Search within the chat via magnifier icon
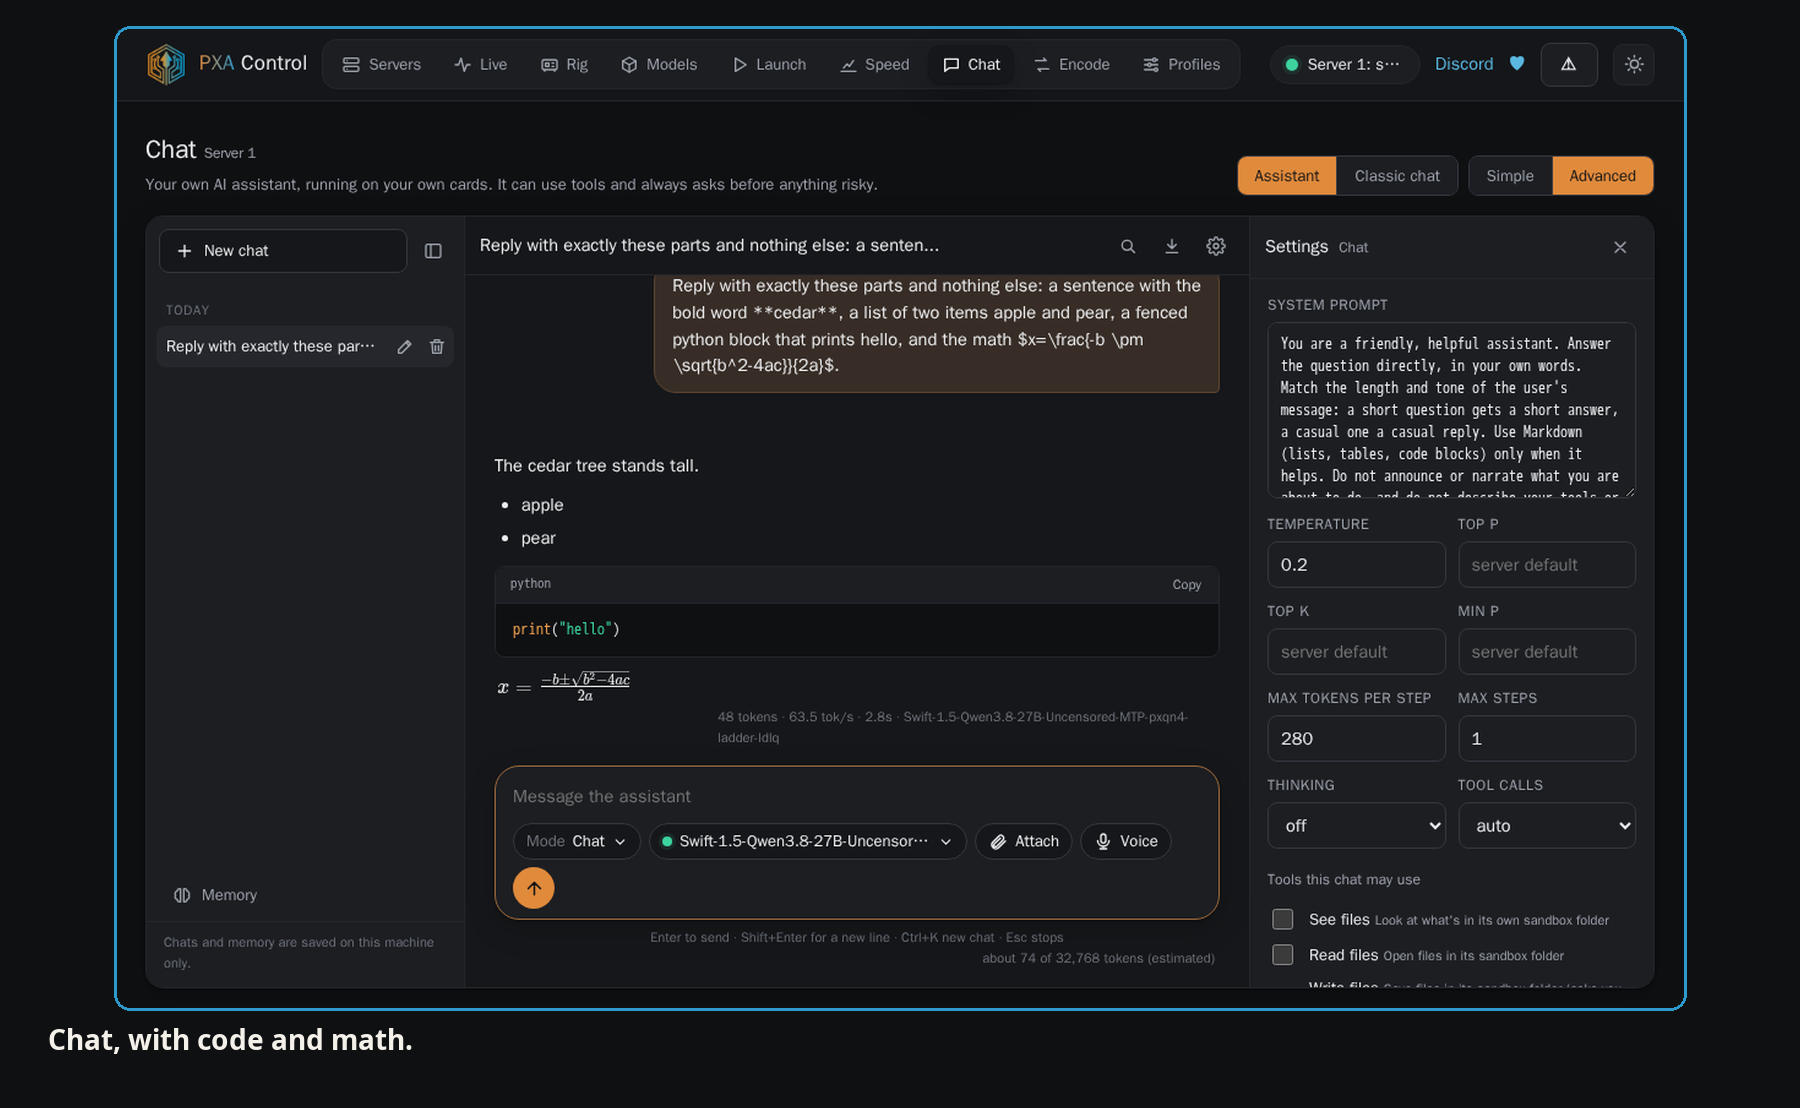The width and height of the screenshot is (1800, 1108). tap(1128, 246)
